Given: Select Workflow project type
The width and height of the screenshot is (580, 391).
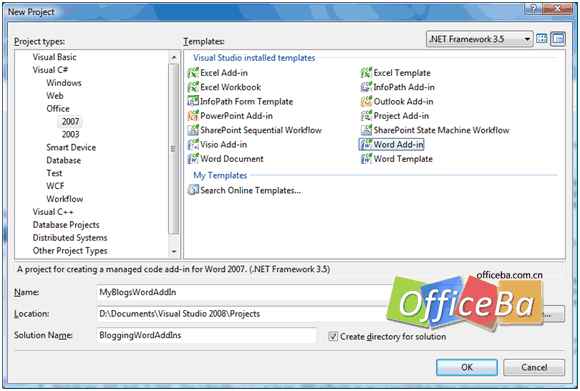Looking at the screenshot, I should coord(65,199).
